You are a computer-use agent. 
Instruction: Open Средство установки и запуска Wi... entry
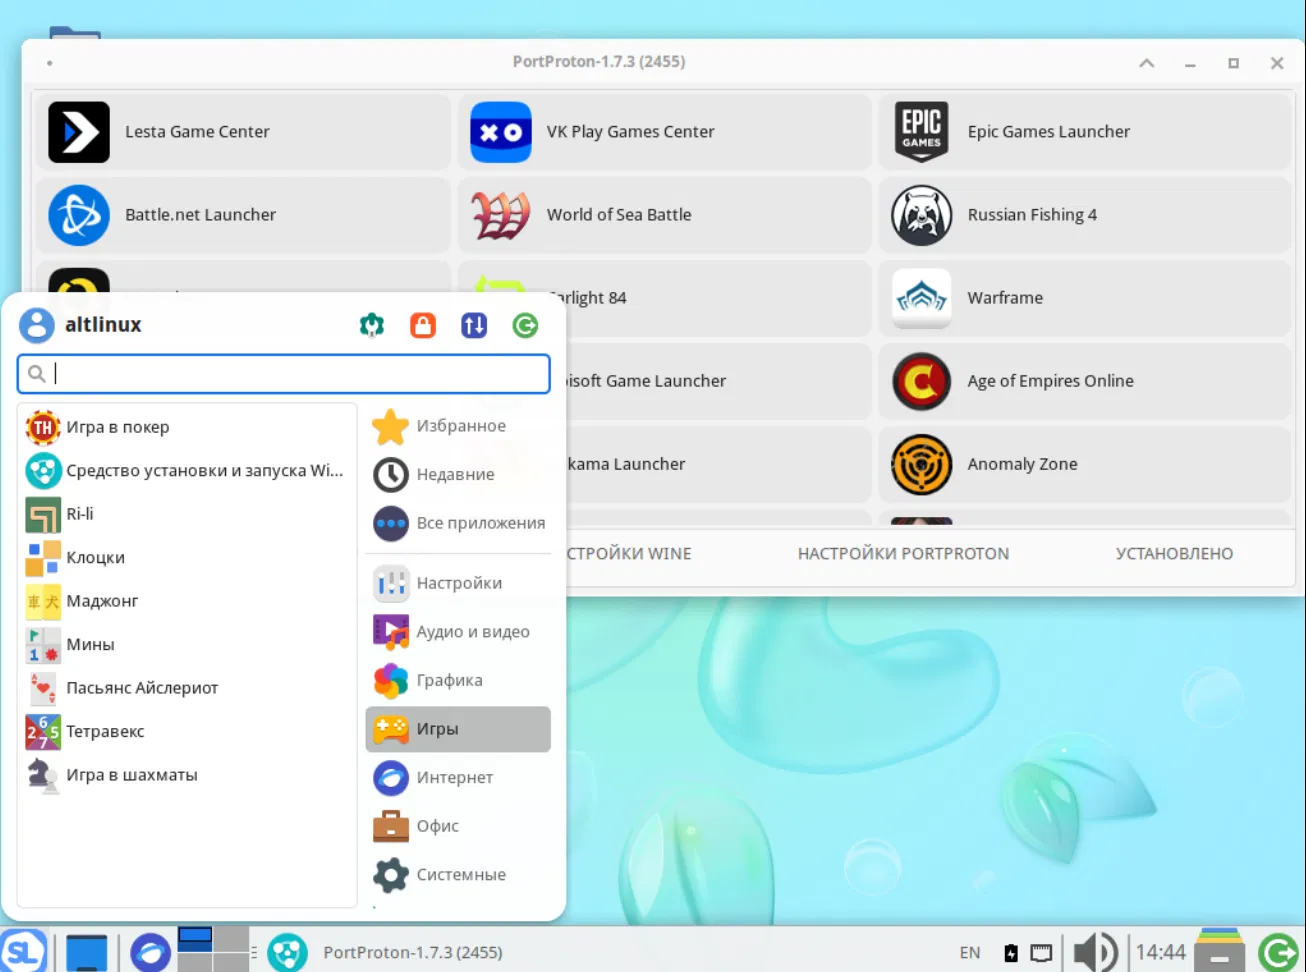pyautogui.click(x=187, y=470)
